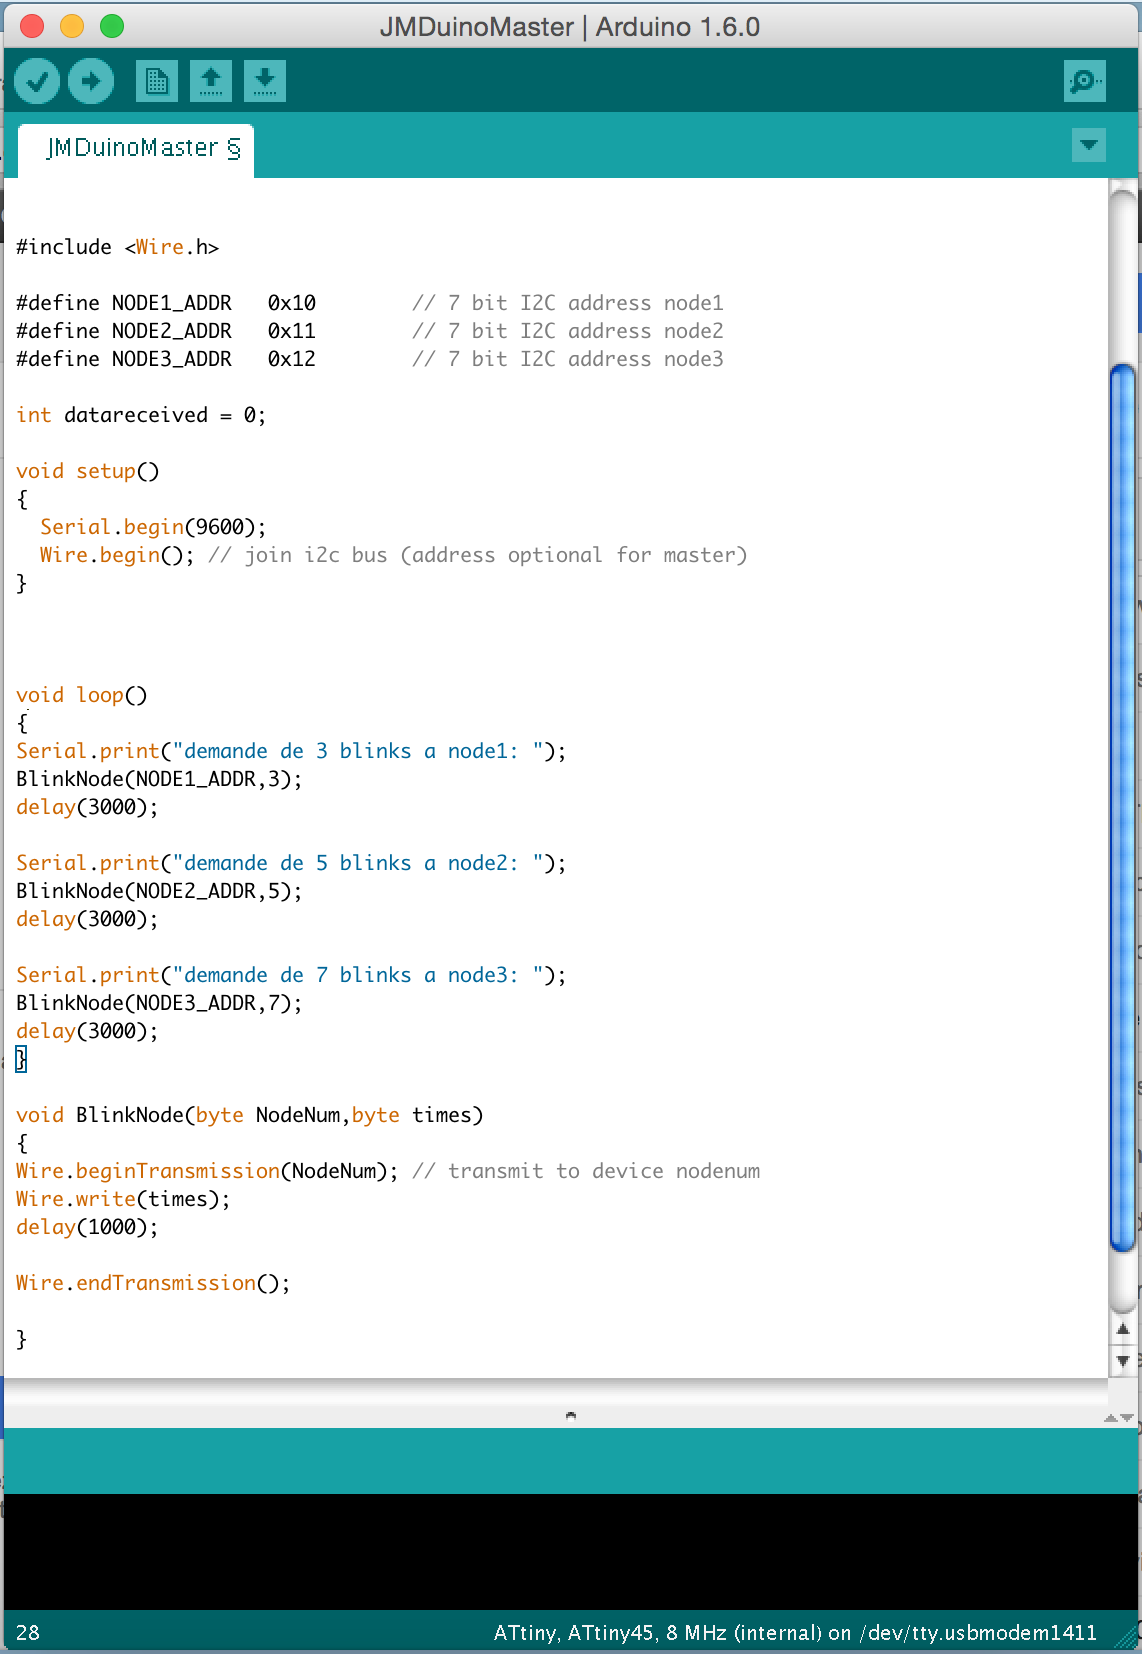
Task: Click the 'void loop()' line
Action: point(82,695)
